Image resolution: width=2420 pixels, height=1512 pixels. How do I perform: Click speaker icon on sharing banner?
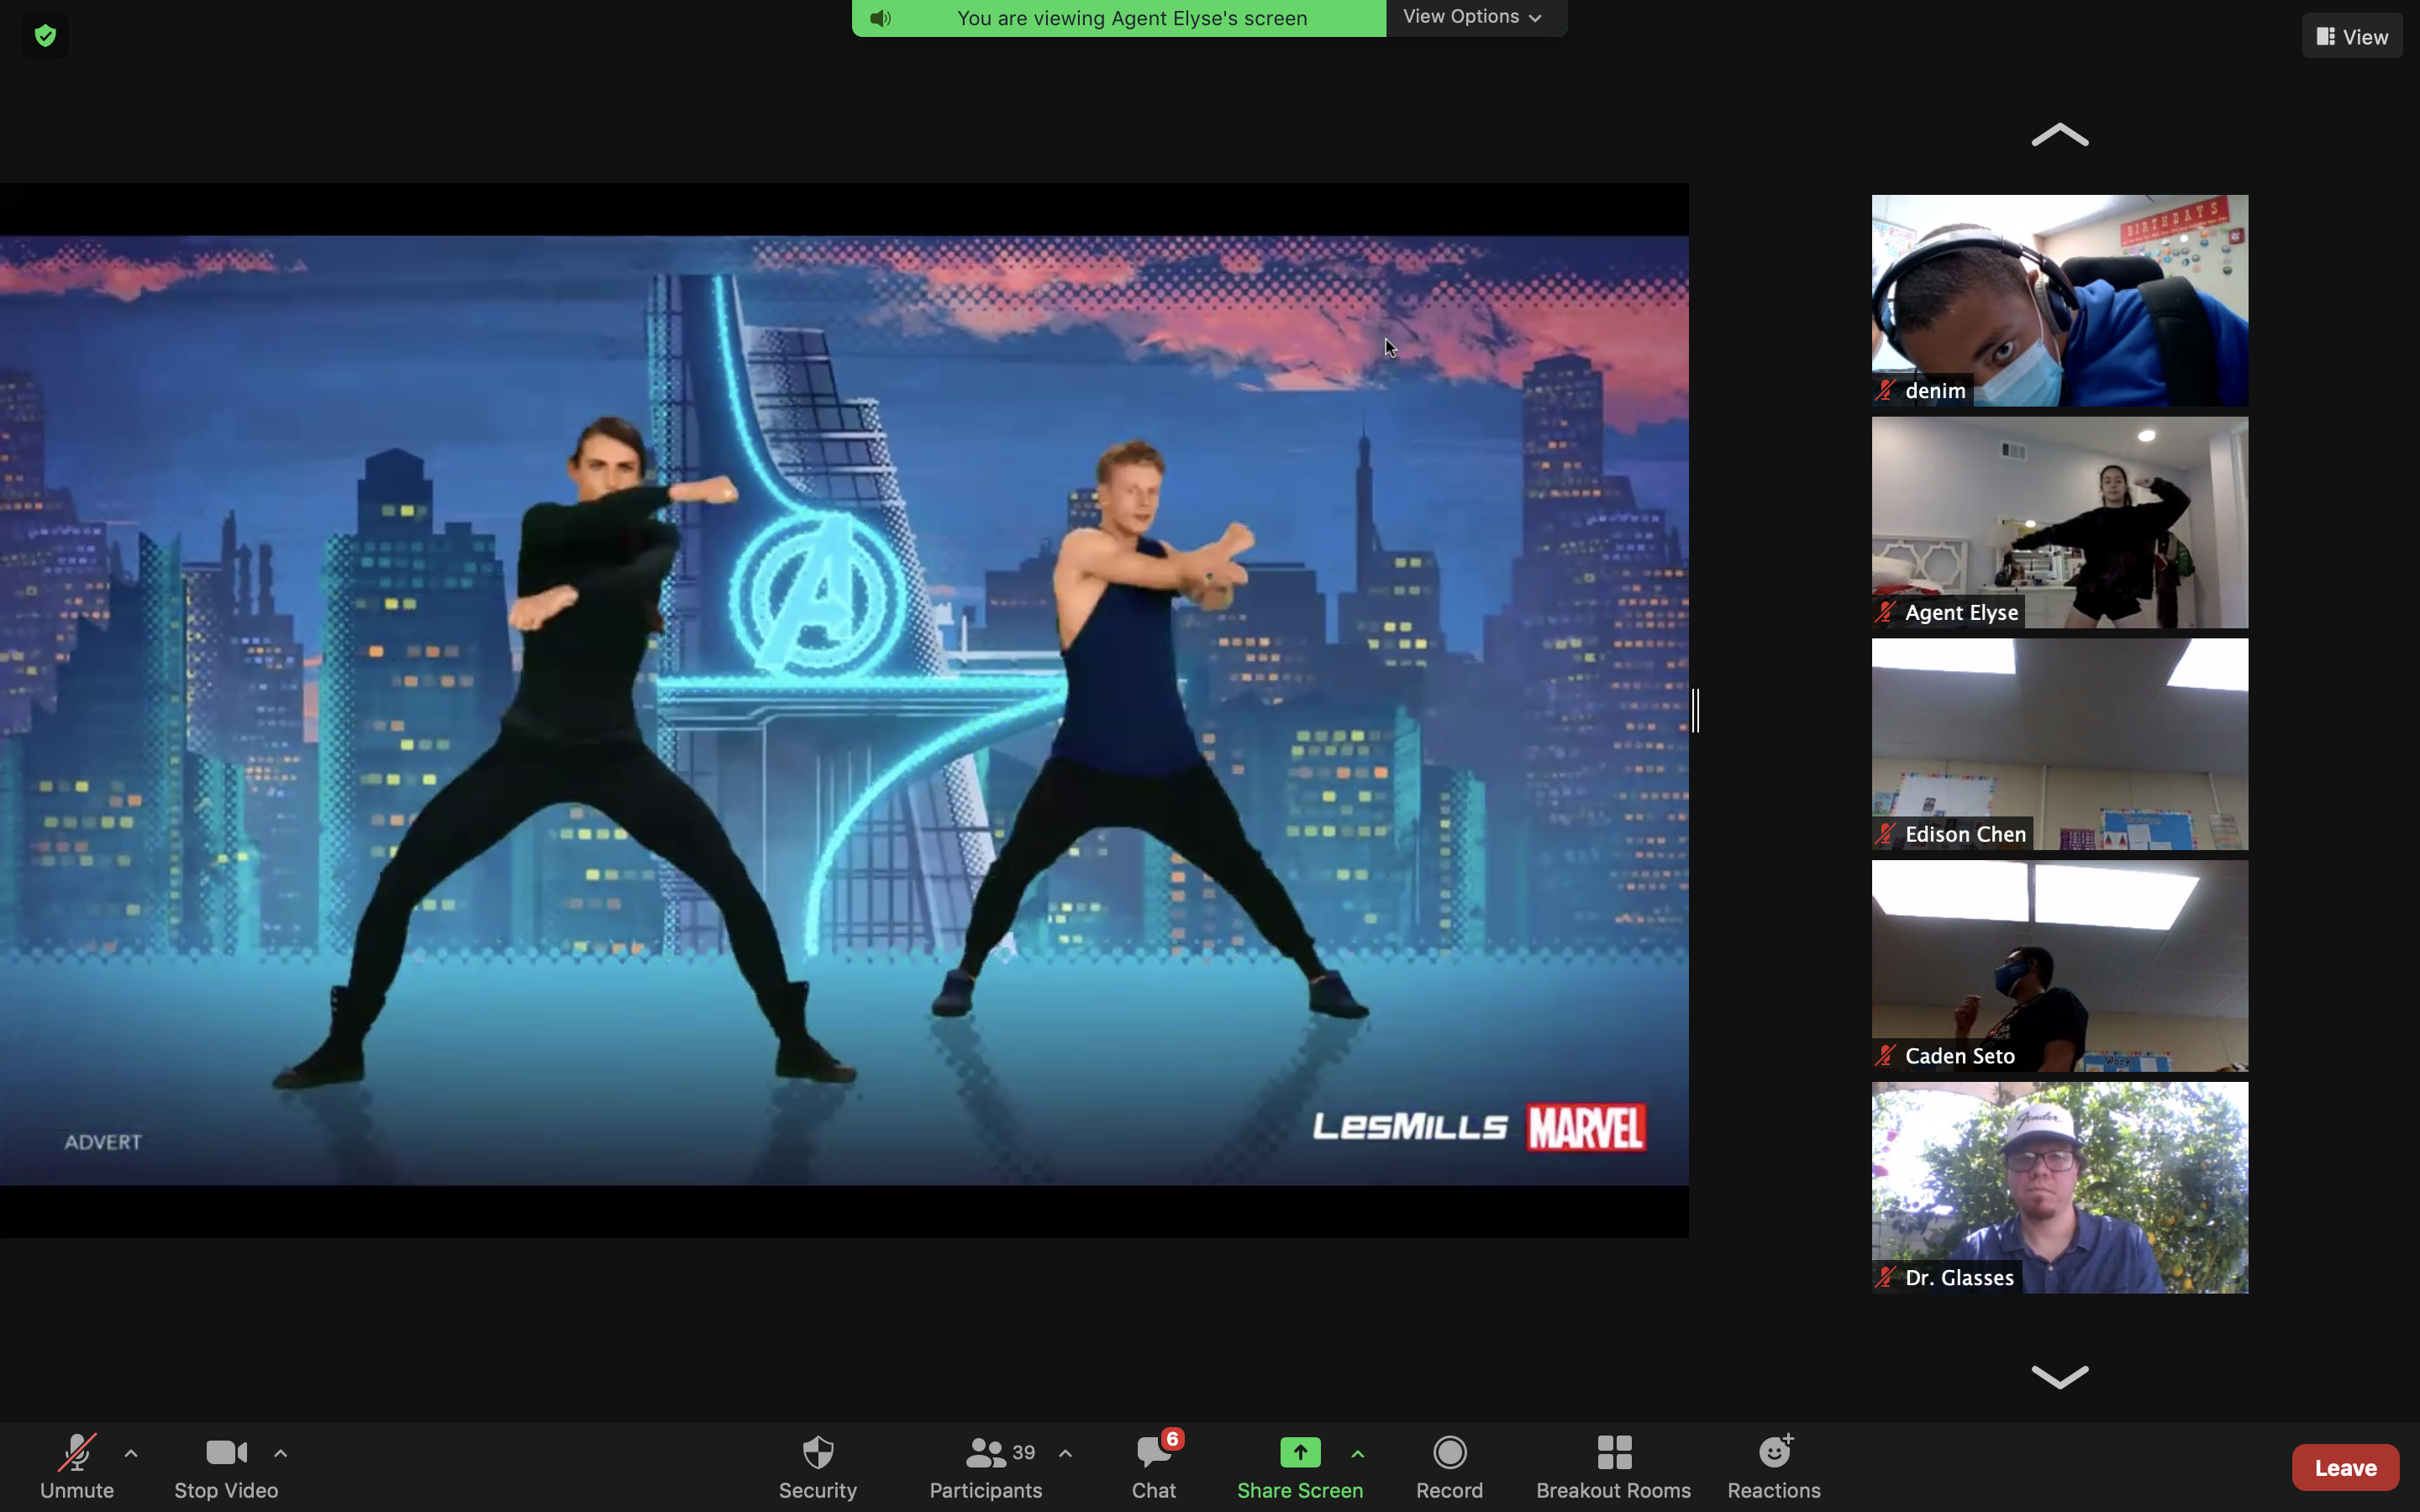[x=880, y=18]
